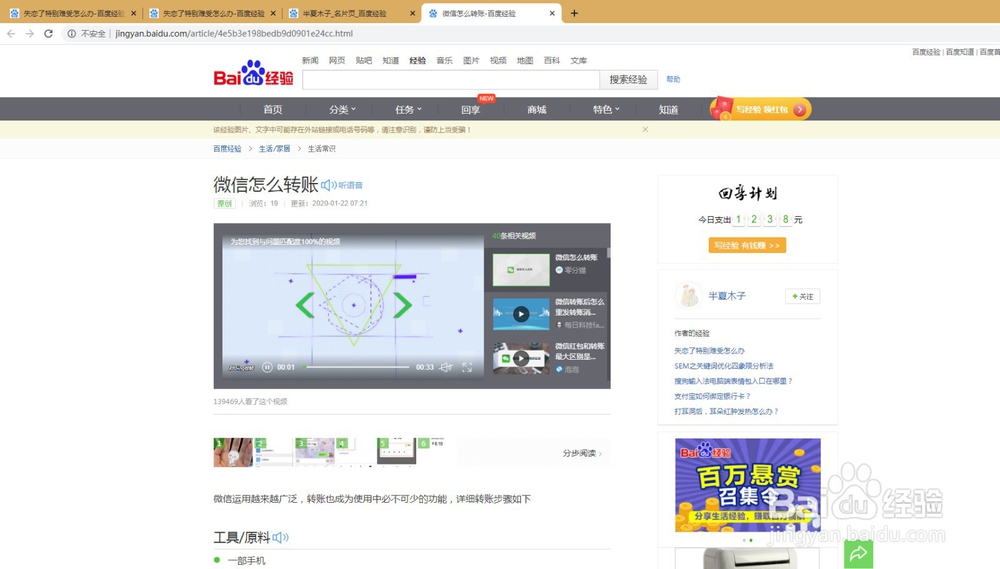The width and height of the screenshot is (1000, 569).
Task: Mute the video volume icon
Action: click(x=446, y=367)
